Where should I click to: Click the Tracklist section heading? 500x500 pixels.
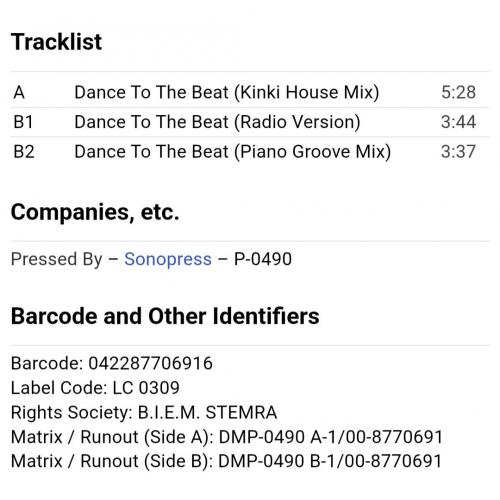(x=56, y=42)
